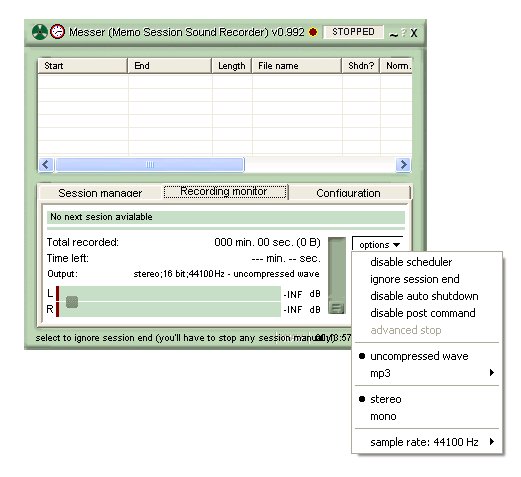Screen dimensions: 521x477
Task: Click 'stereo;16 bit;44100Hz - uncompressed wave' text
Action: coord(226,274)
